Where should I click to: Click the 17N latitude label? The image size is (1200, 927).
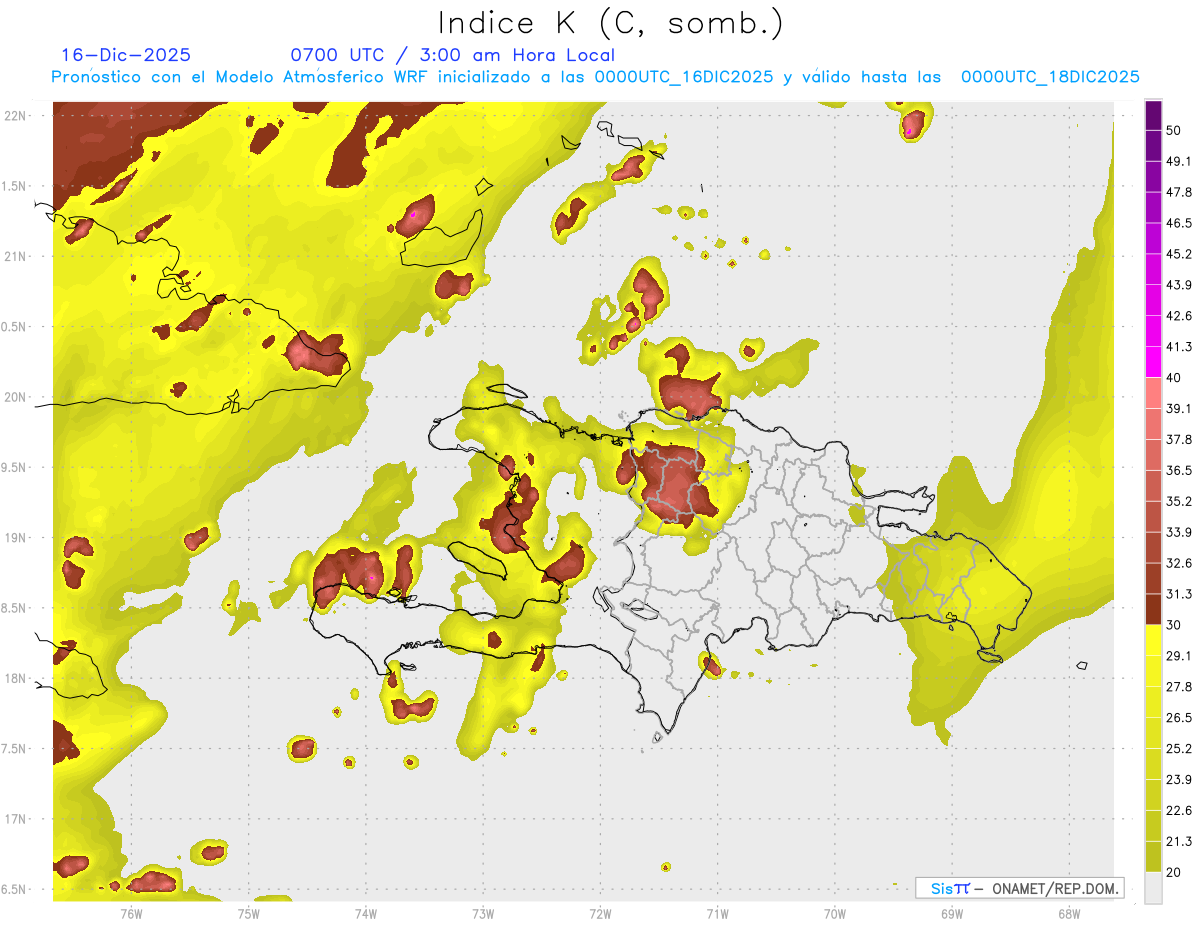click(x=16, y=819)
